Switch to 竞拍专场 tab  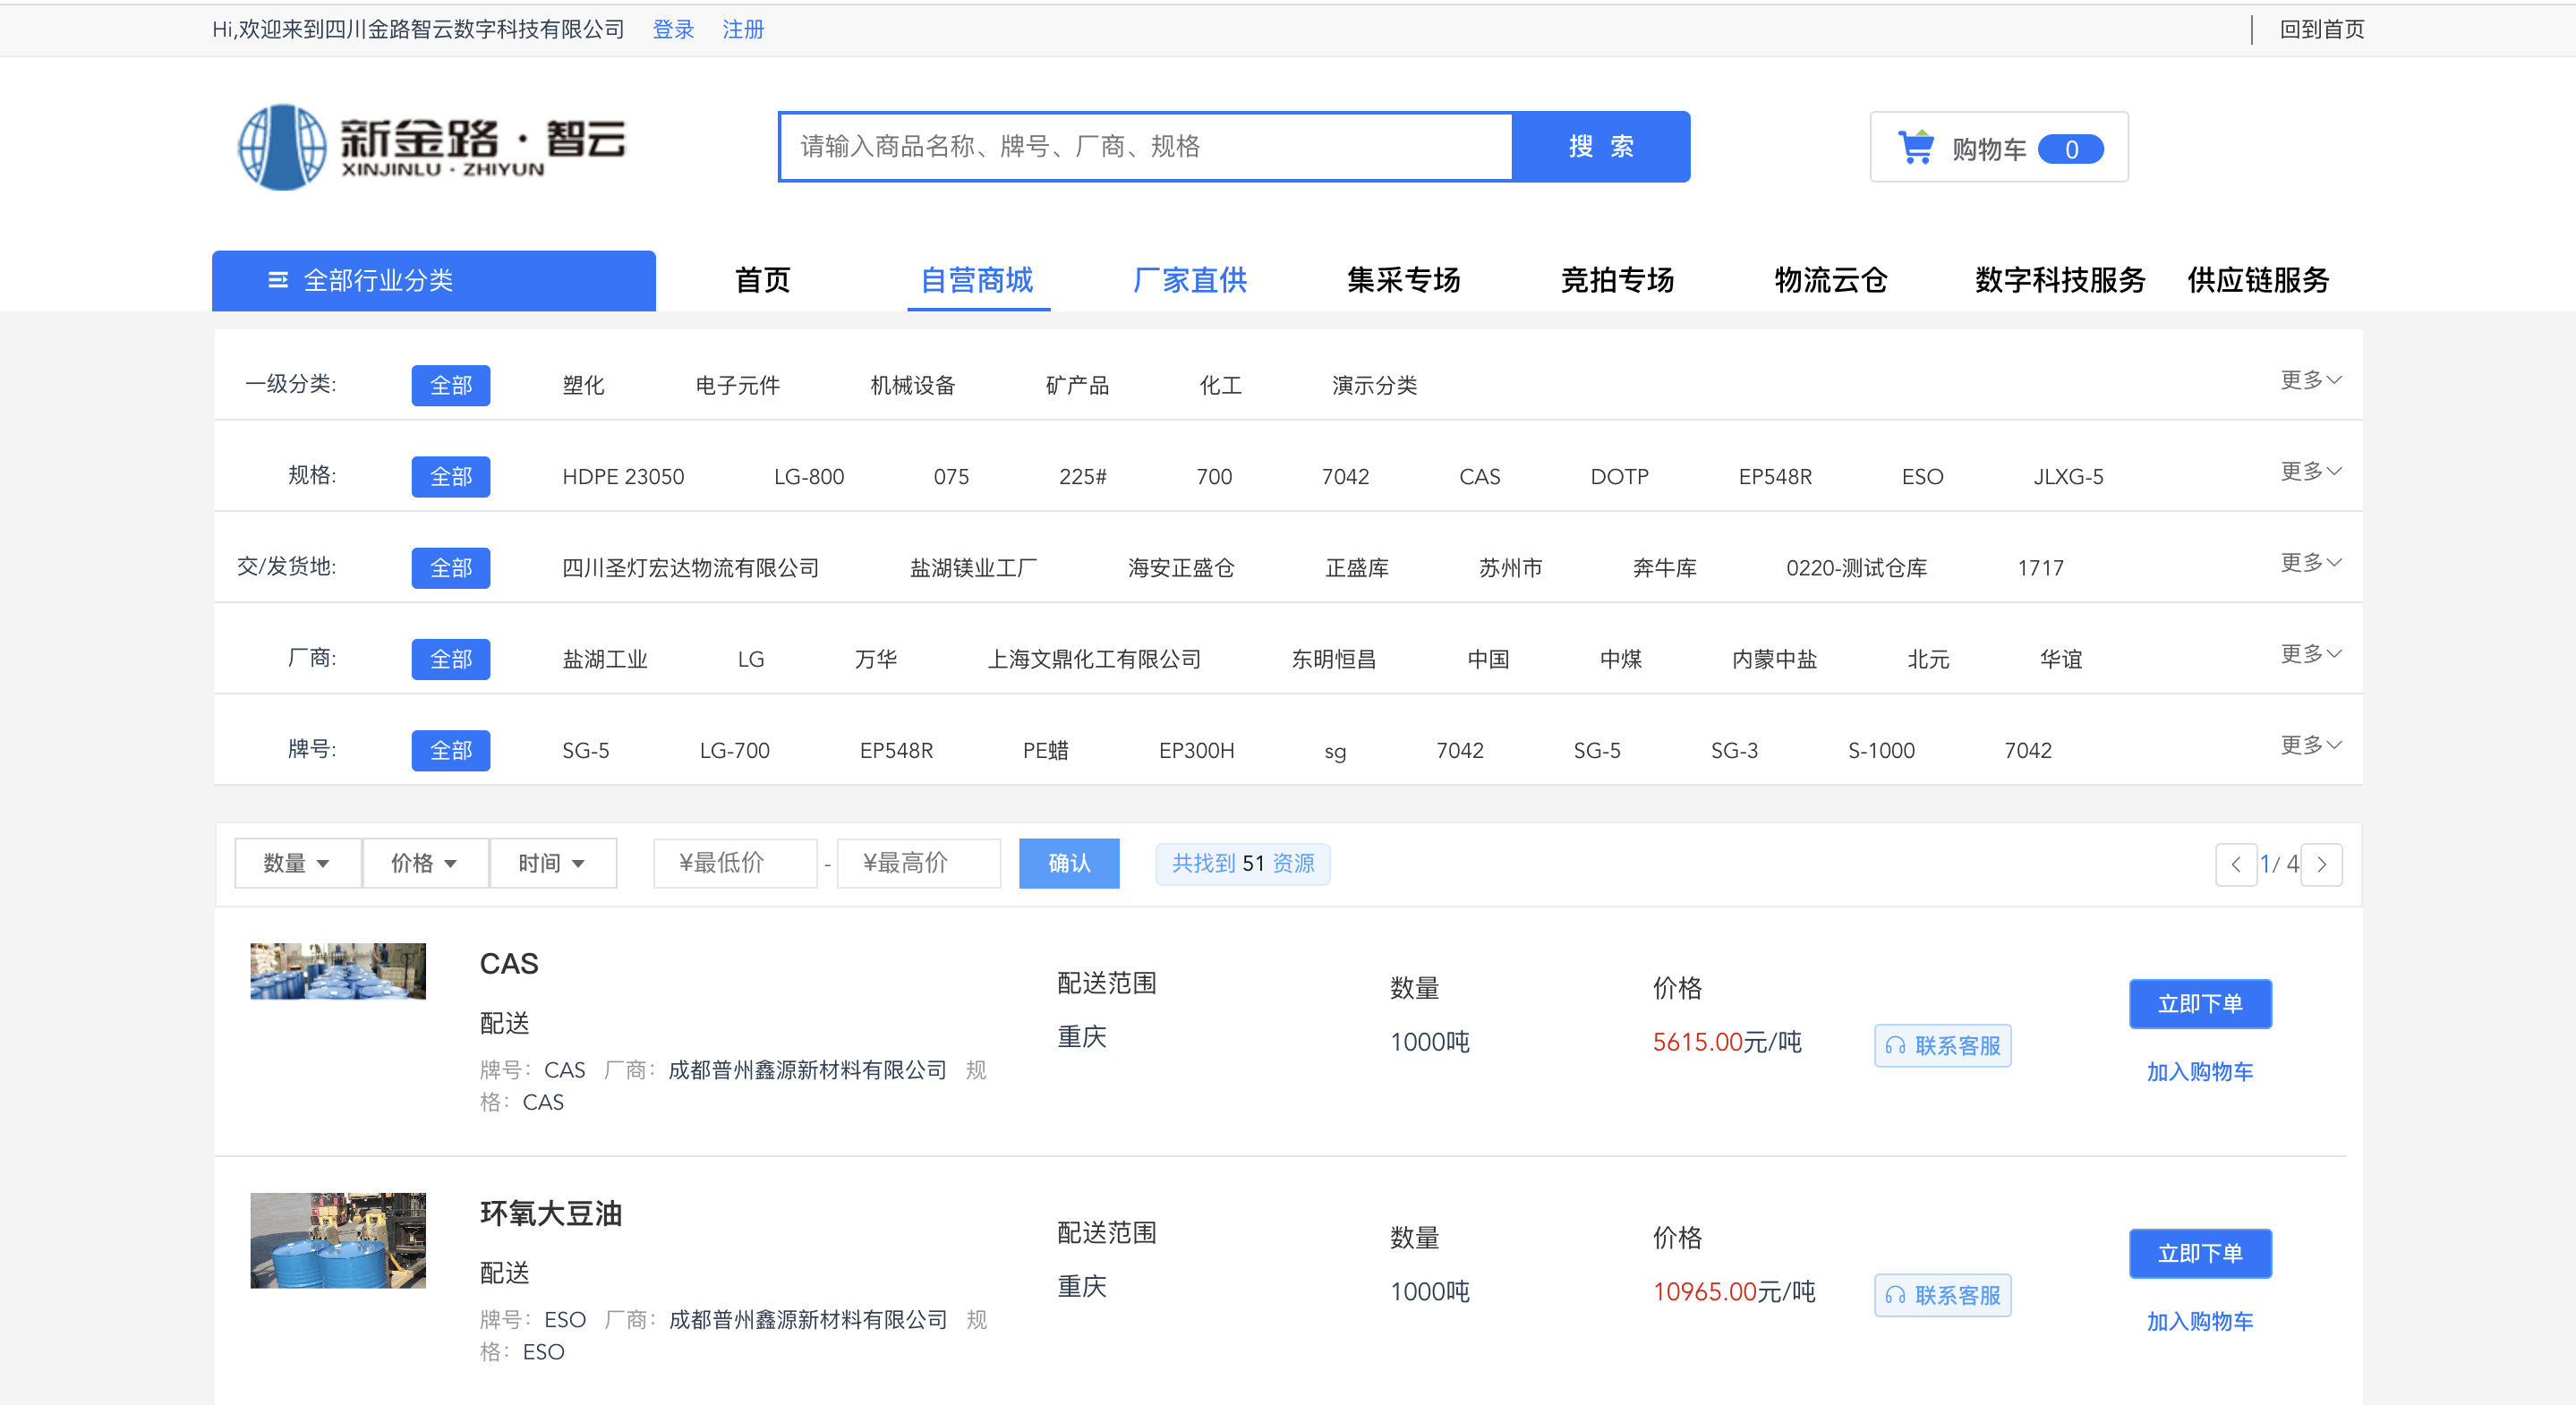tap(1618, 280)
